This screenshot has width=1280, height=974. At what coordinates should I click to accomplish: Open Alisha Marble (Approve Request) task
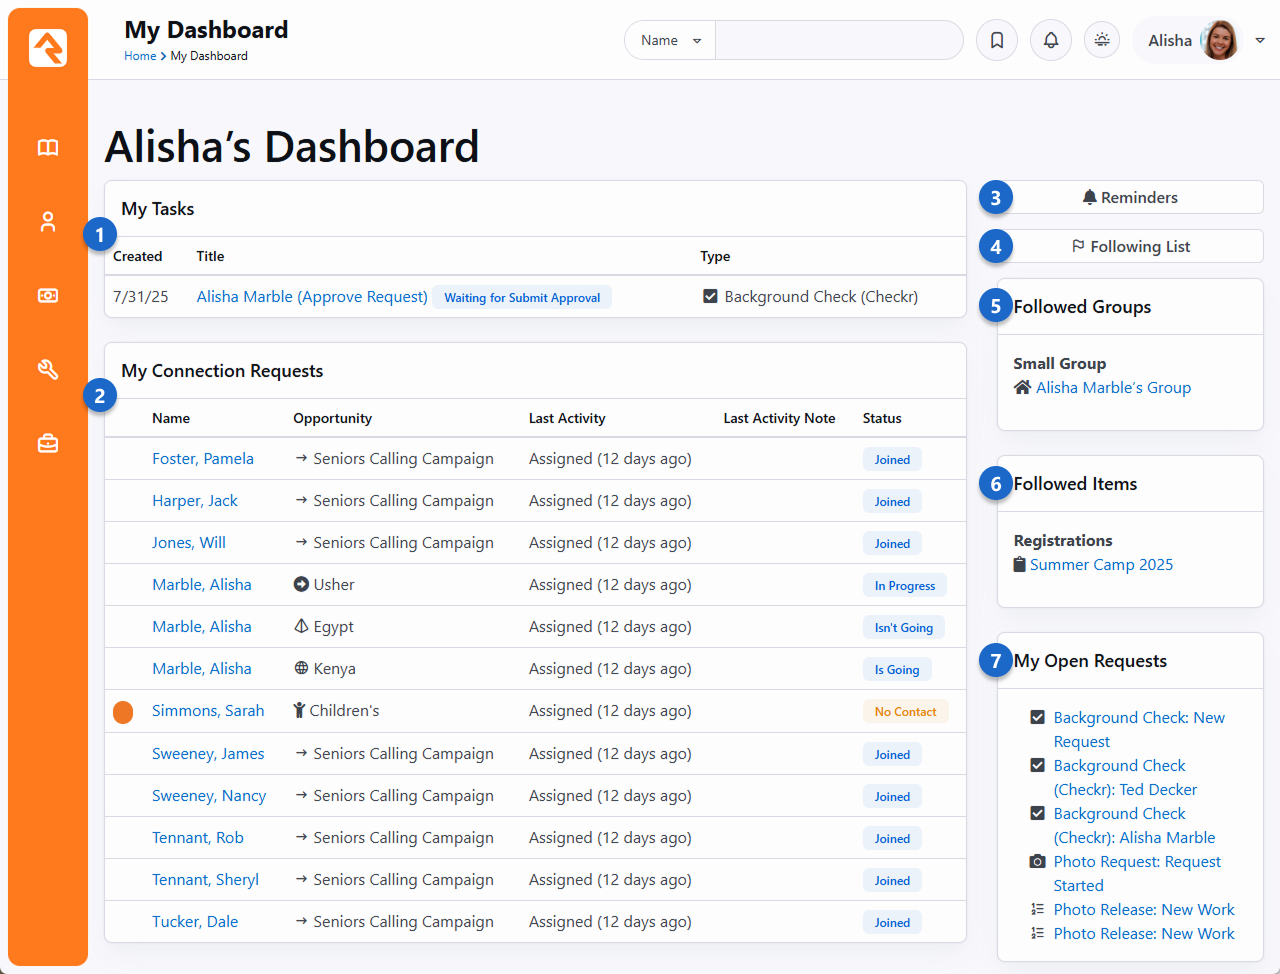point(312,297)
